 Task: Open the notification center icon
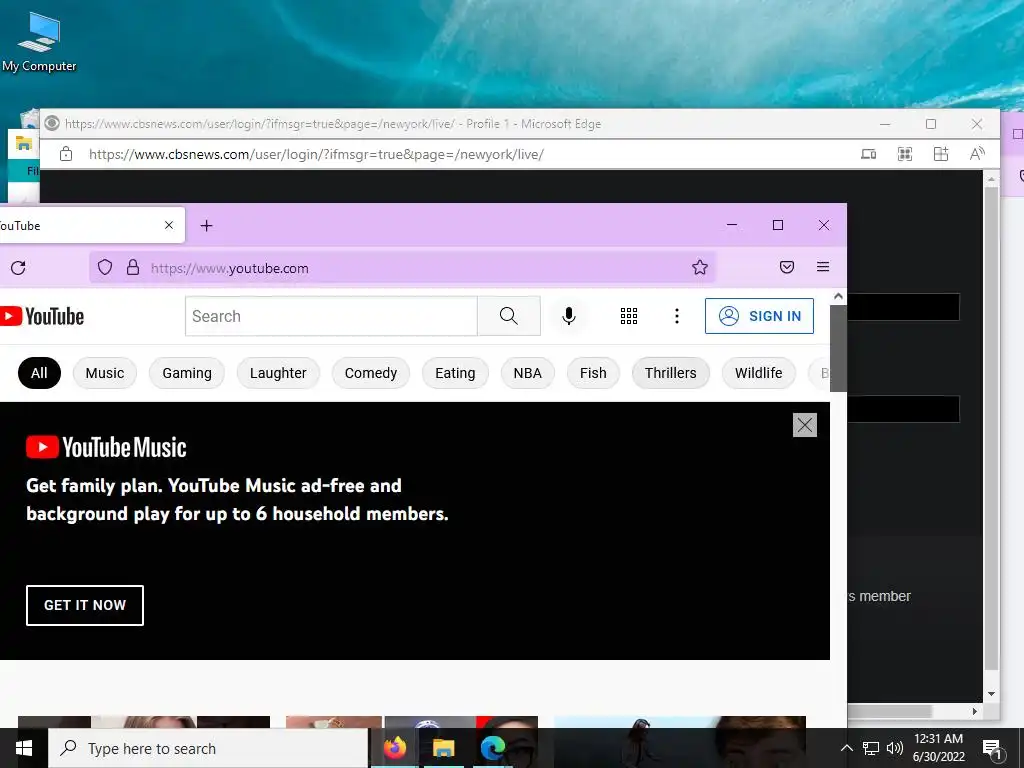(x=992, y=748)
